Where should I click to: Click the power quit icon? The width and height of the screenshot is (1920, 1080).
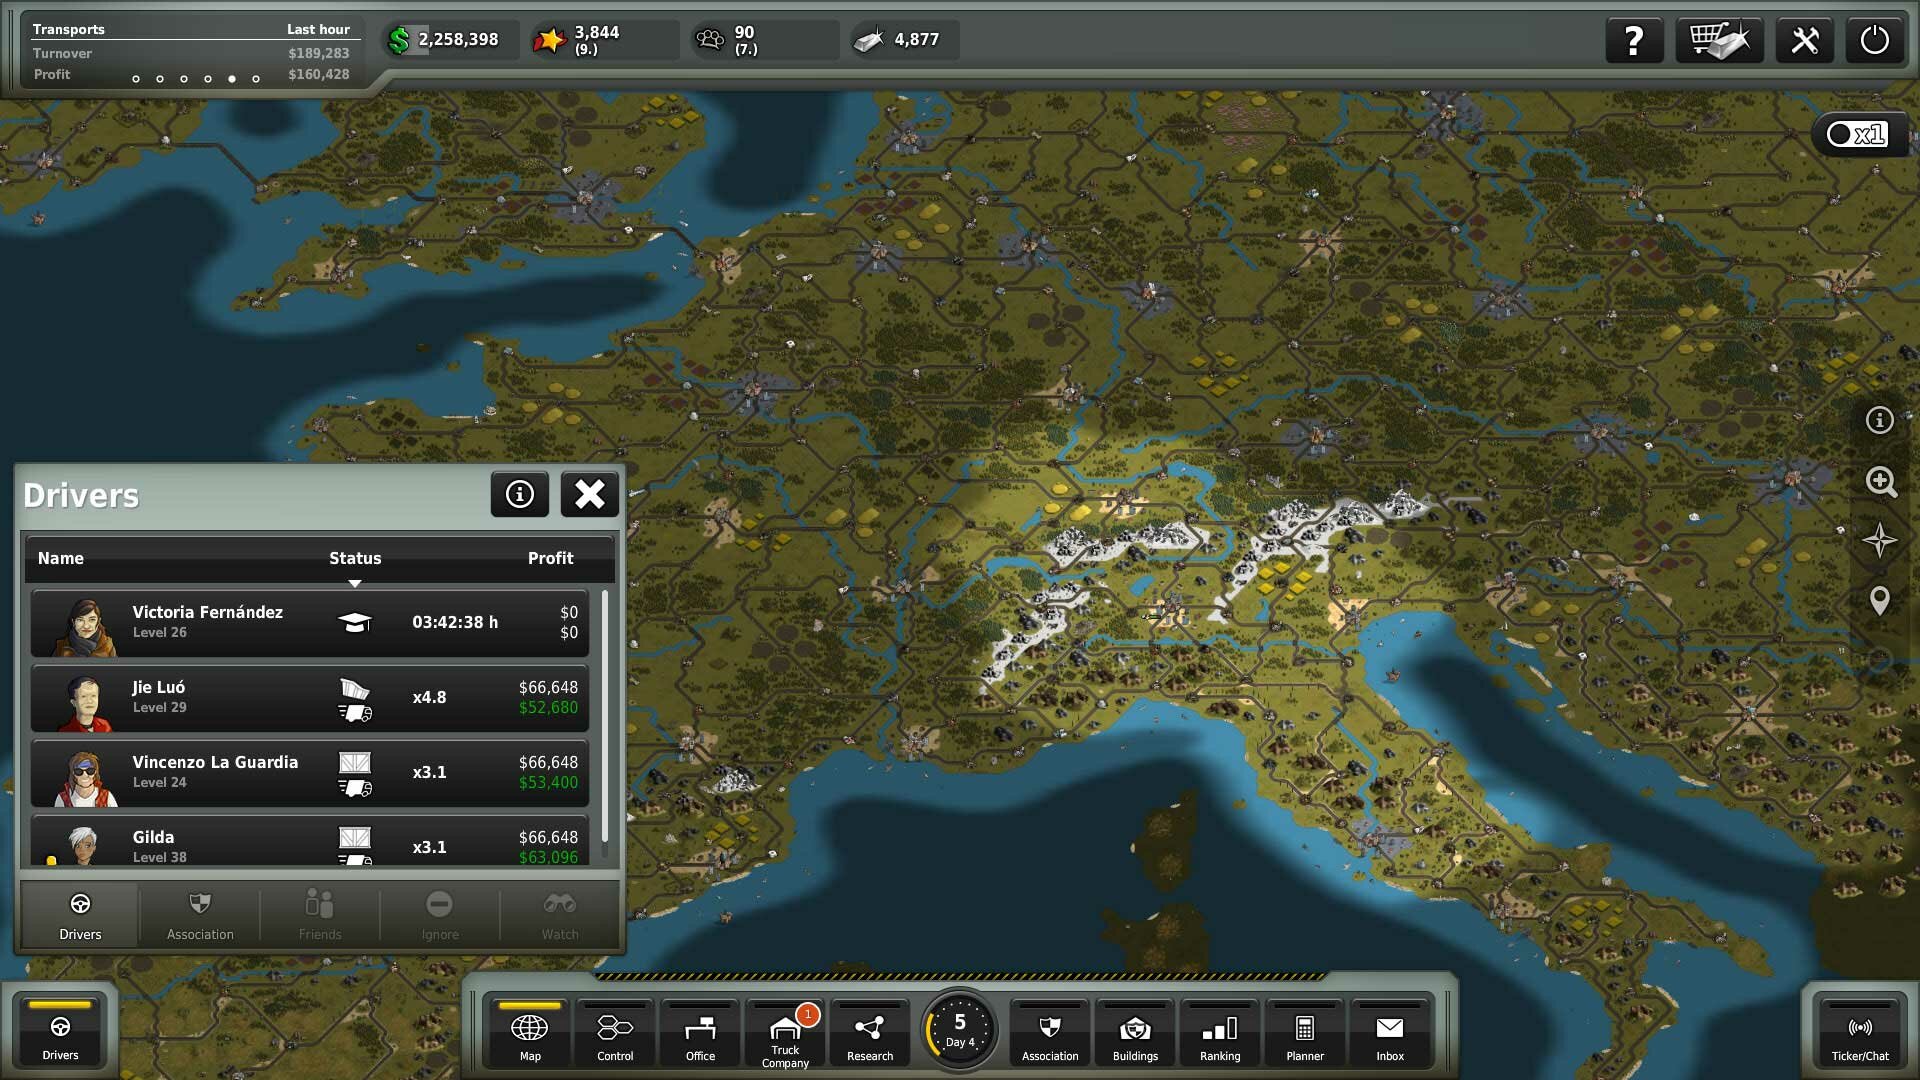pos(1874,40)
